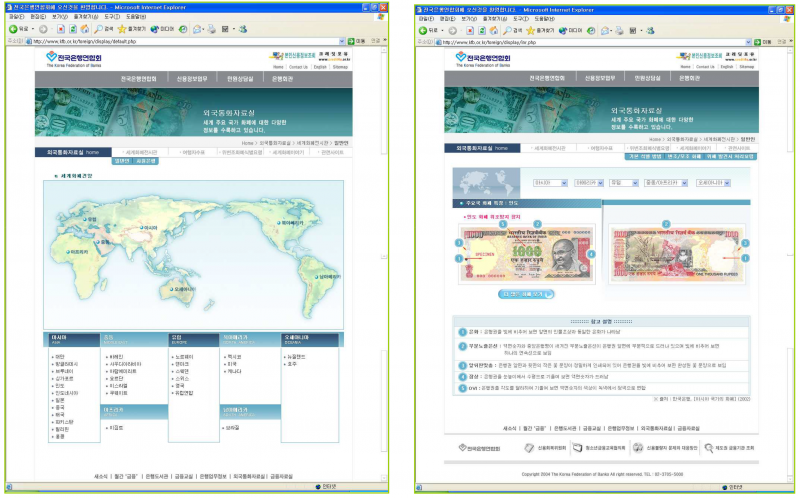Click the Back arrow icon in the left browser window

[x=13, y=29]
